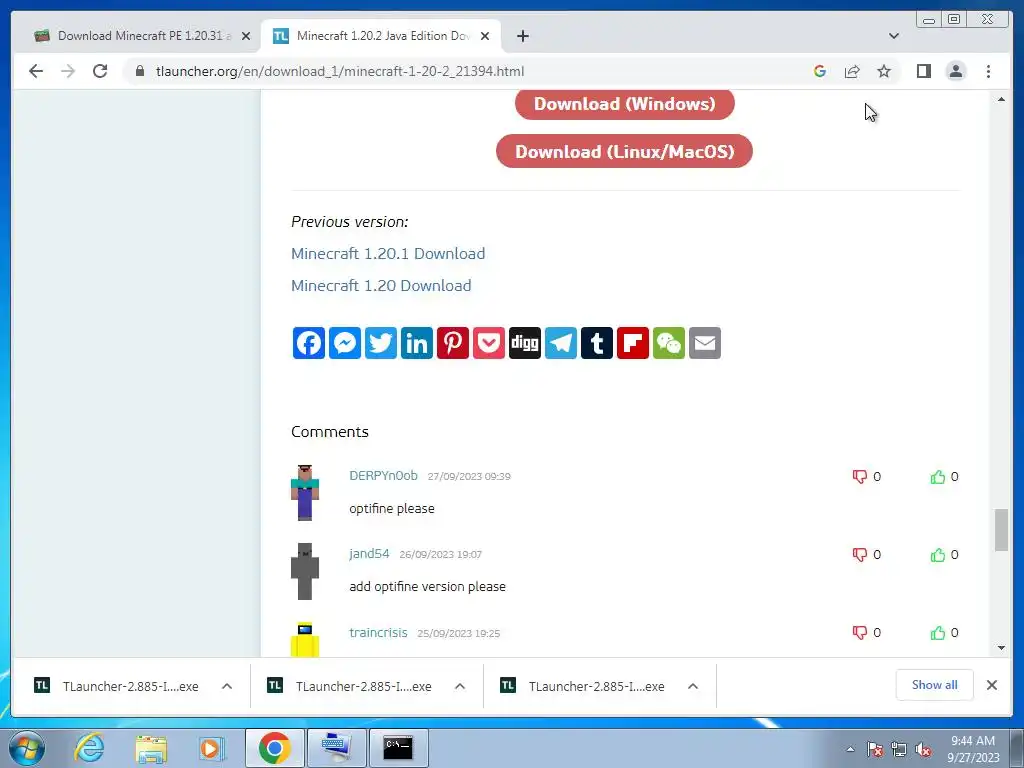Open Windows Explorer from taskbar
Viewport: 1024px width, 768px height.
pyautogui.click(x=151, y=748)
